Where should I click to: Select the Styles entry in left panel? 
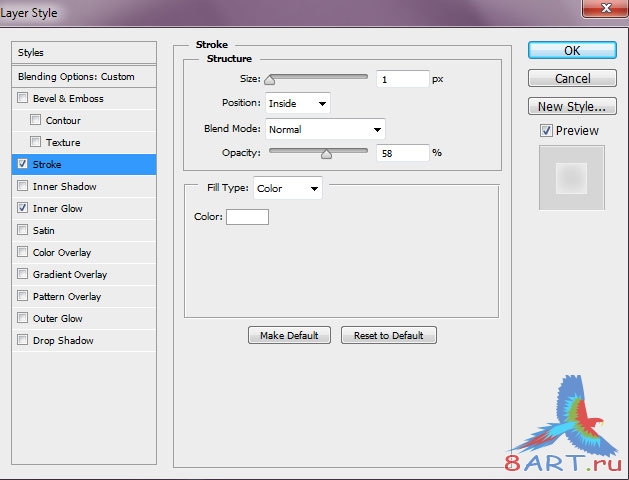[85, 53]
